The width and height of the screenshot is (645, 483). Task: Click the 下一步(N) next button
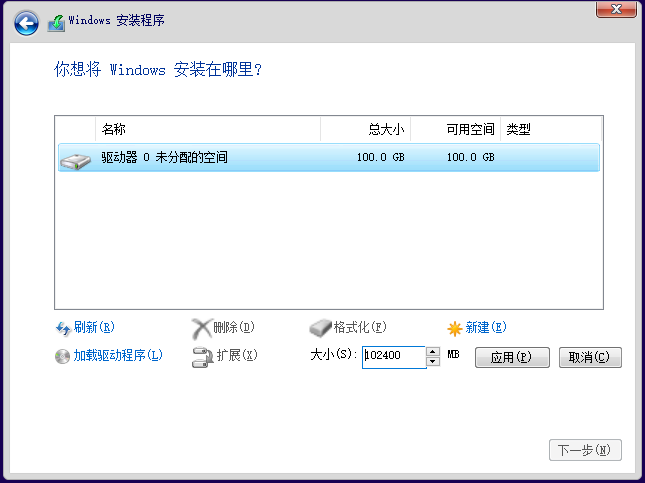coord(585,450)
